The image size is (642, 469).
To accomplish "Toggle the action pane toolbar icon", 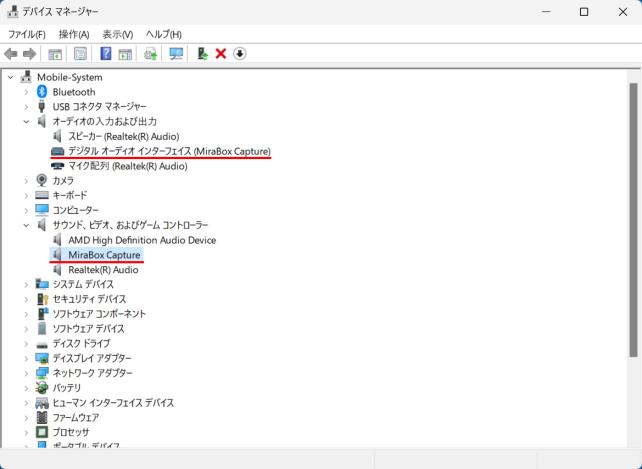I will (125, 54).
